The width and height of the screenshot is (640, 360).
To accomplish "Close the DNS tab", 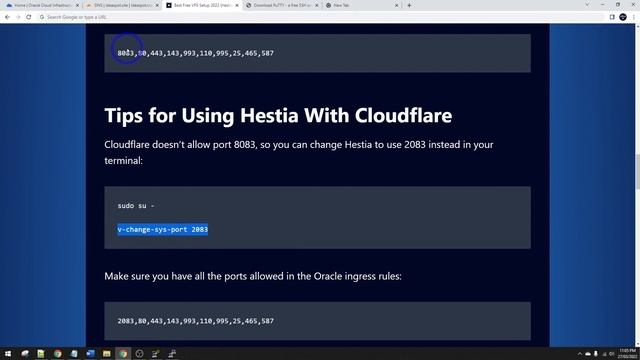I will pyautogui.click(x=157, y=5).
